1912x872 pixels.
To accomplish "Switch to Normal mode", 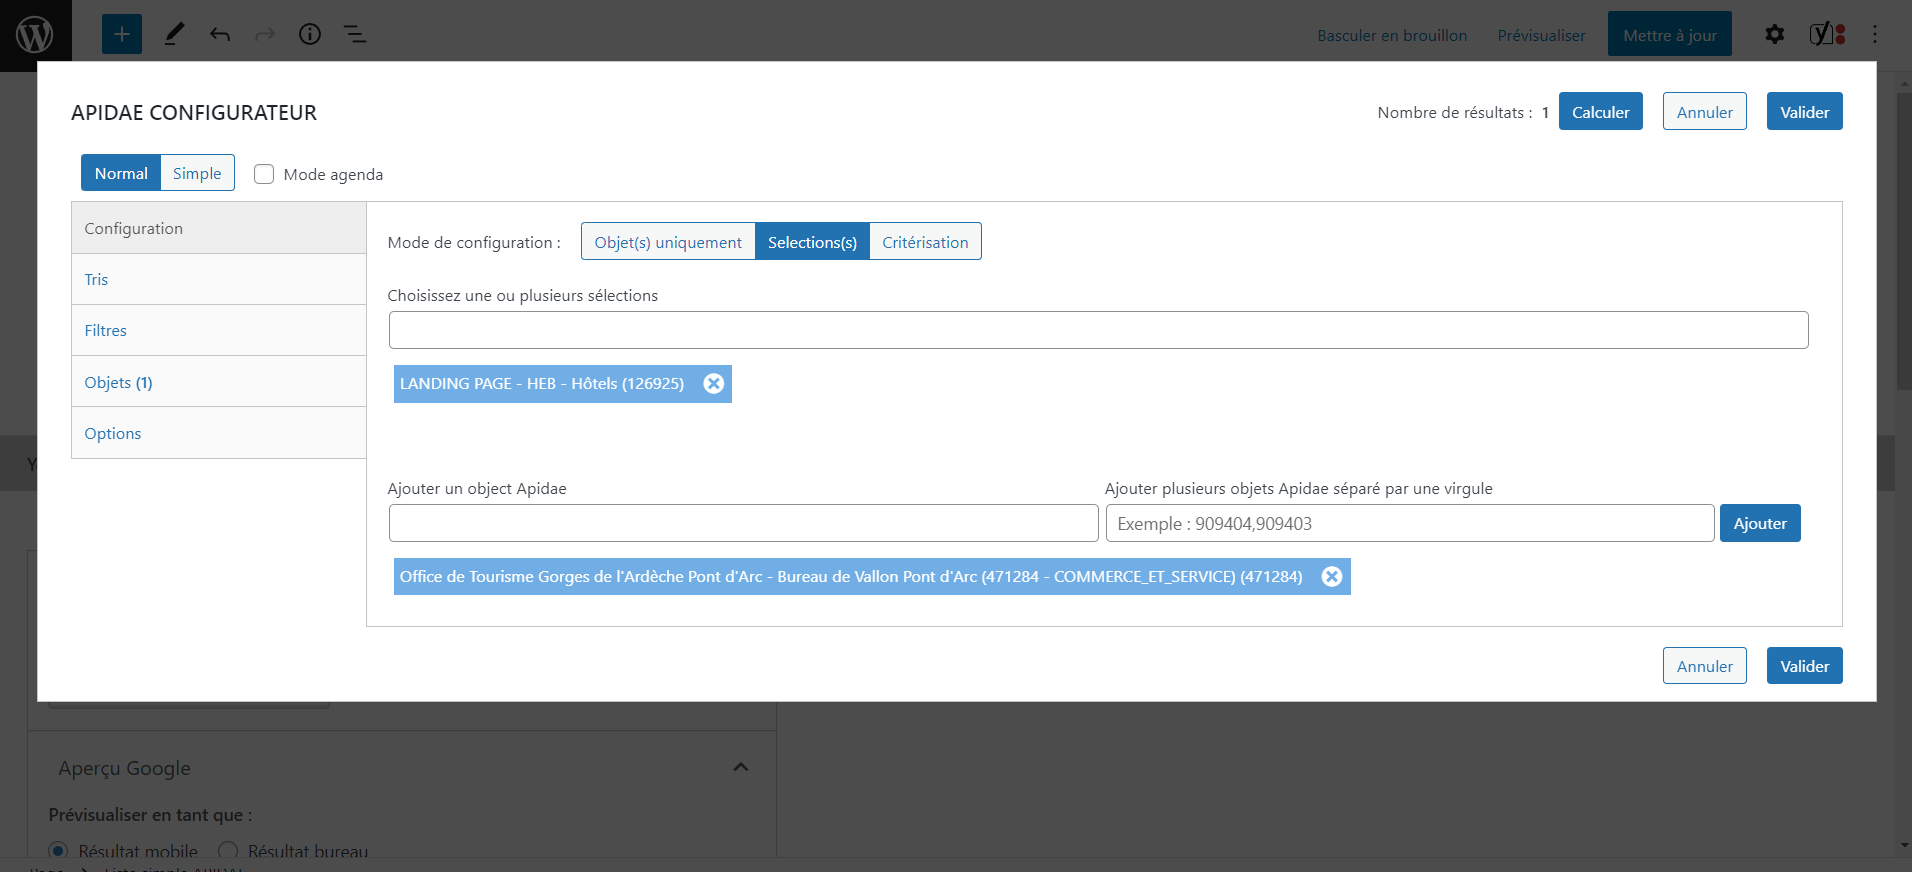I will tap(121, 173).
